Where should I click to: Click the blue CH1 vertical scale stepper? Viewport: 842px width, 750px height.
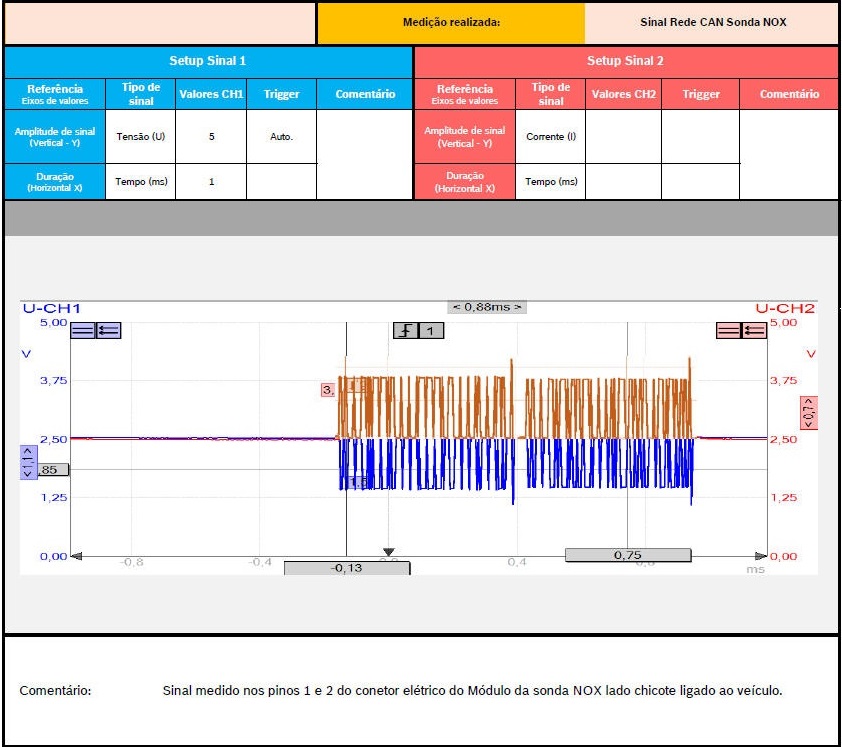point(28,462)
